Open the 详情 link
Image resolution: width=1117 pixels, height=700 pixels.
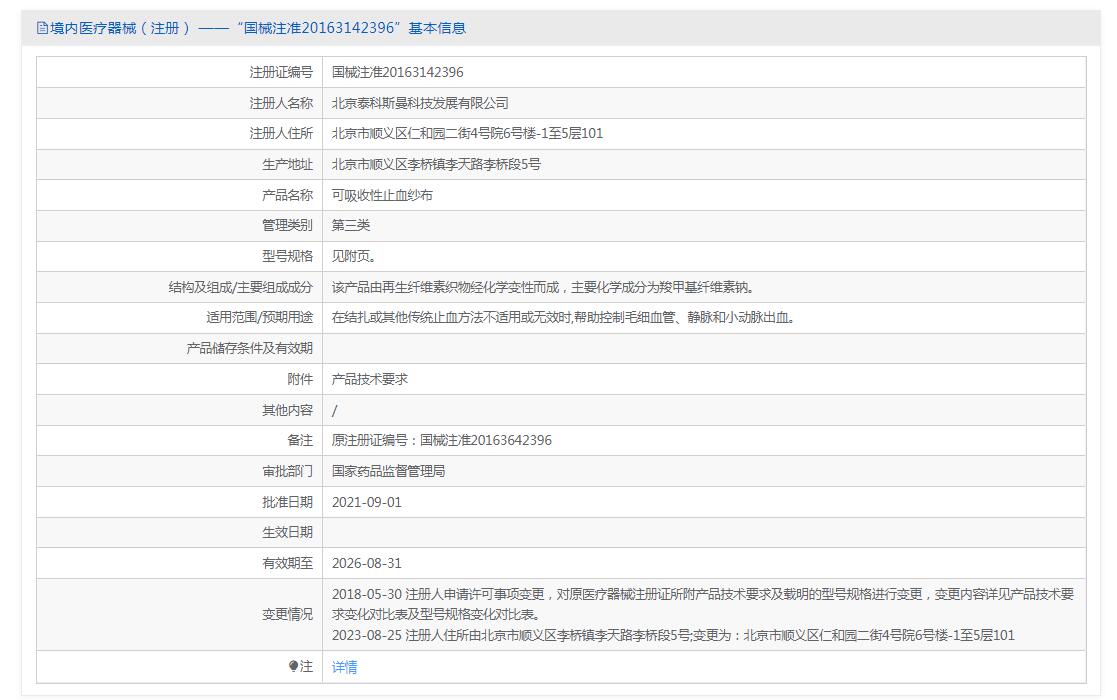coord(344,667)
